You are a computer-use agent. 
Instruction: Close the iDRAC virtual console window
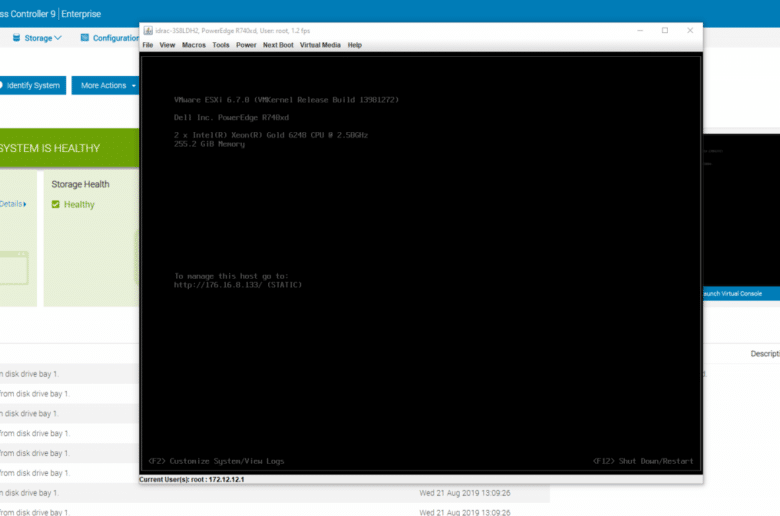click(690, 30)
